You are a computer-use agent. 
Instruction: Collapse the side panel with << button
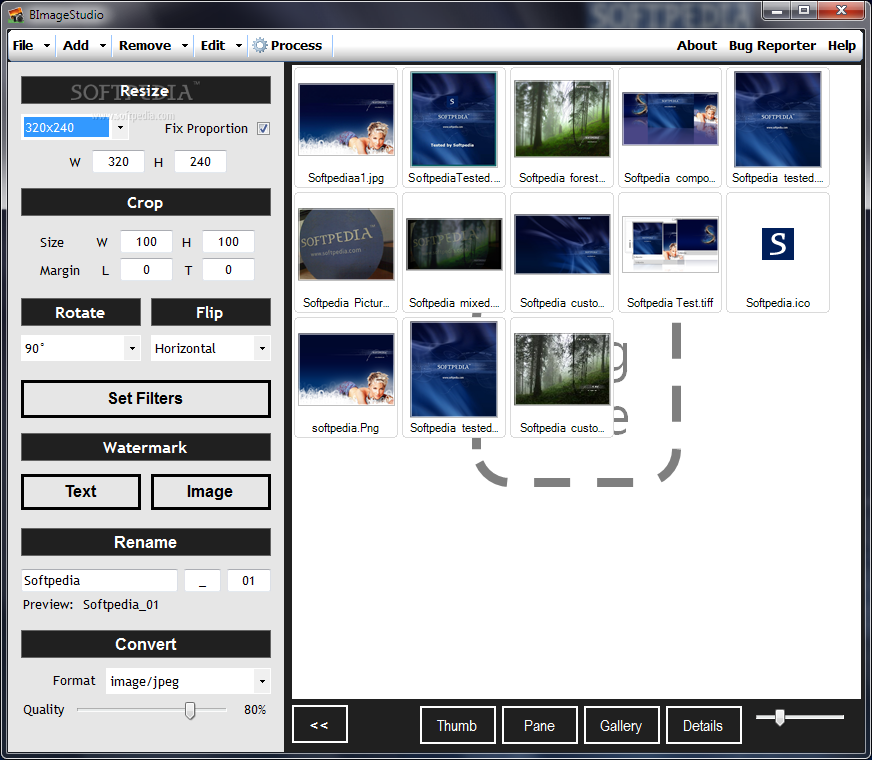(x=320, y=724)
